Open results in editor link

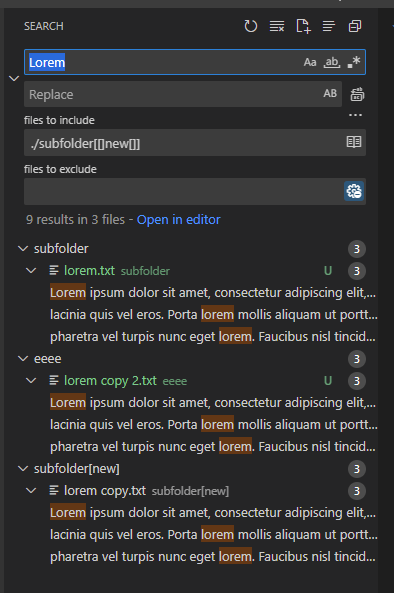pyautogui.click(x=178, y=219)
